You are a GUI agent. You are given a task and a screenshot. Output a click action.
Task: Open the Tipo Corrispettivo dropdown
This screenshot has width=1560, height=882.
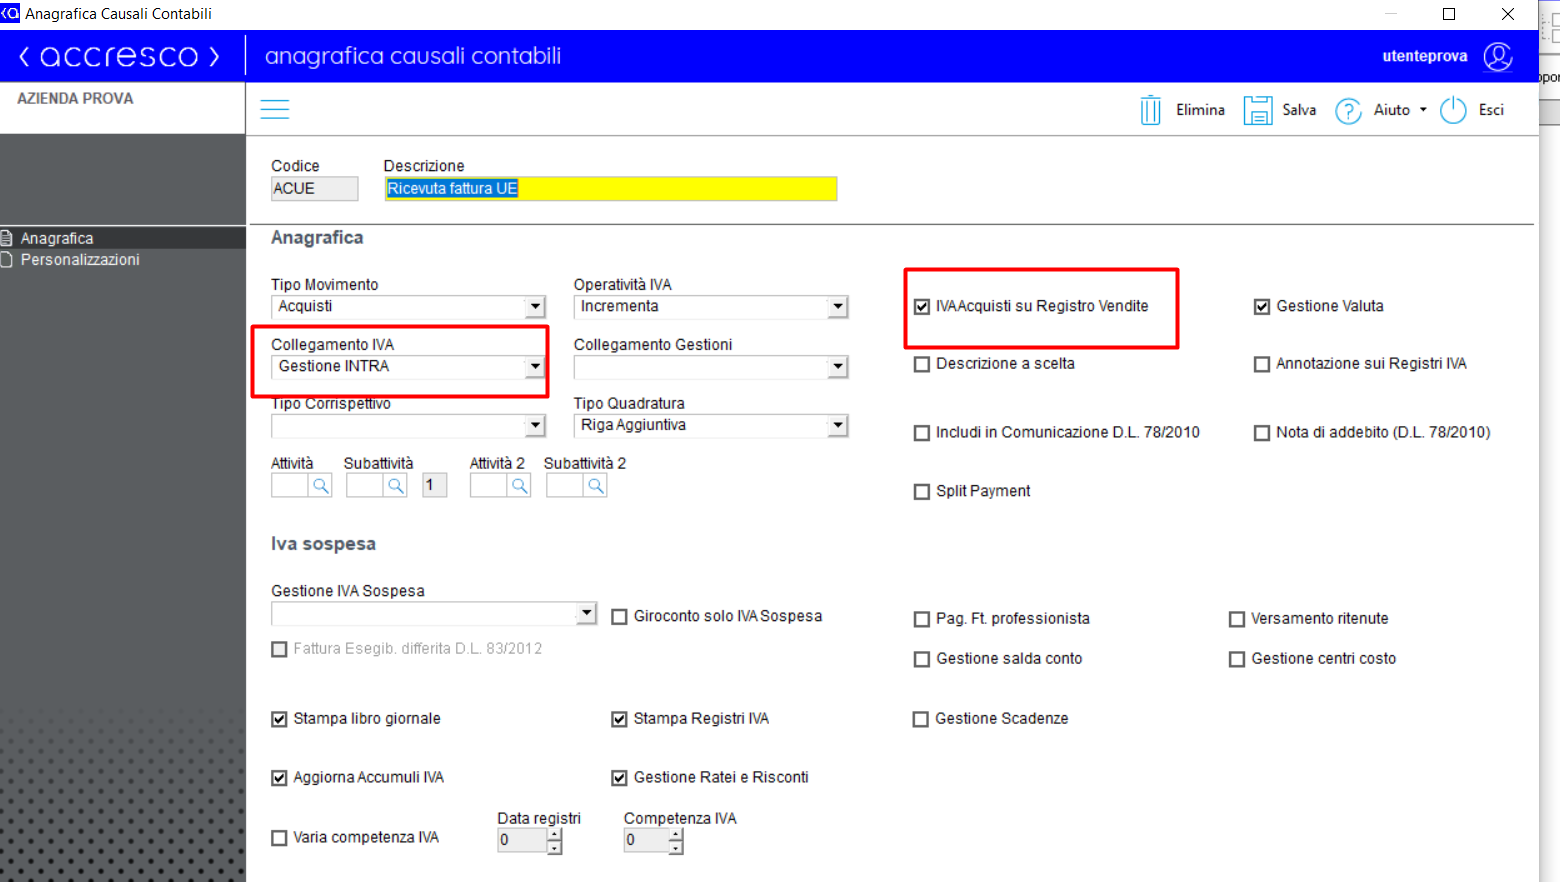tap(535, 426)
